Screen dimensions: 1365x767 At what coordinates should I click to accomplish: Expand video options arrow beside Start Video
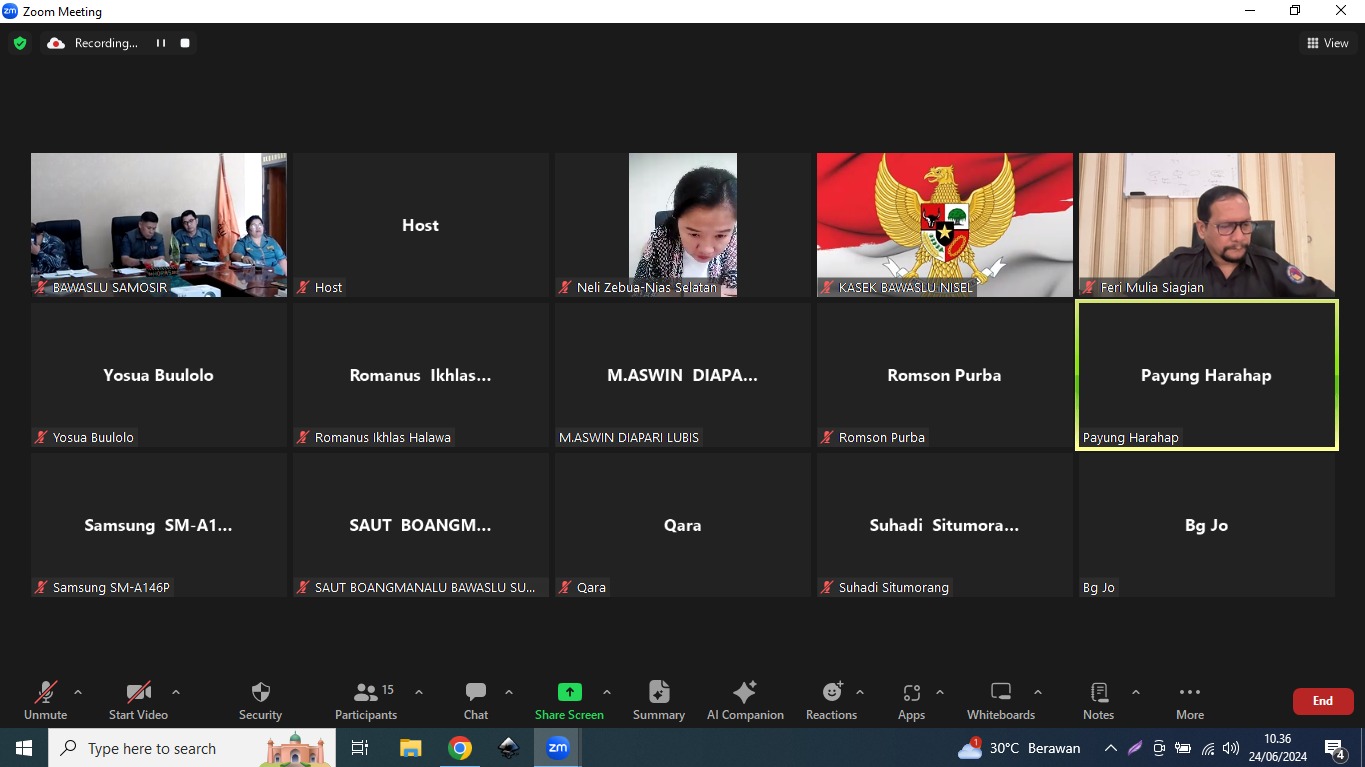[x=176, y=692]
